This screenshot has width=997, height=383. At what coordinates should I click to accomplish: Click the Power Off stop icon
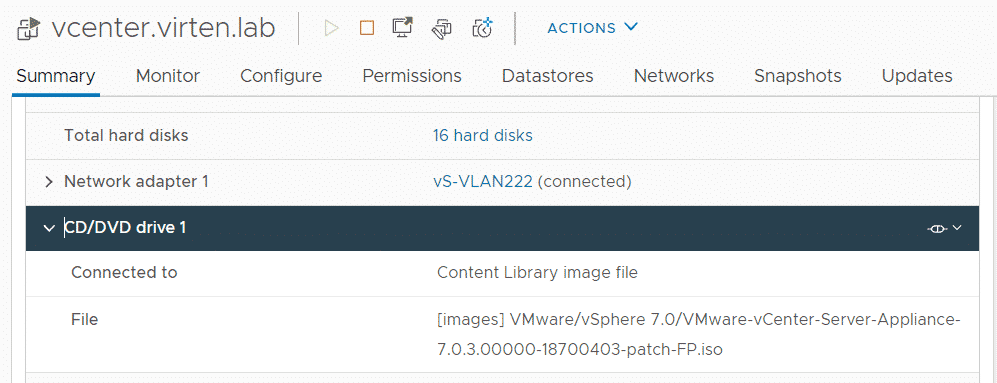(x=367, y=28)
